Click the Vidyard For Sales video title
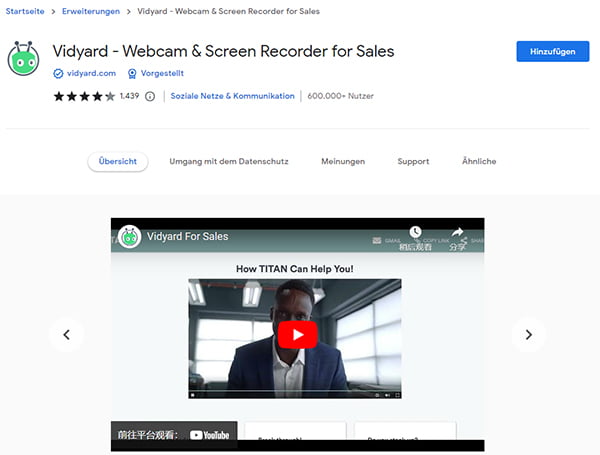This screenshot has width=600, height=455. point(188,236)
